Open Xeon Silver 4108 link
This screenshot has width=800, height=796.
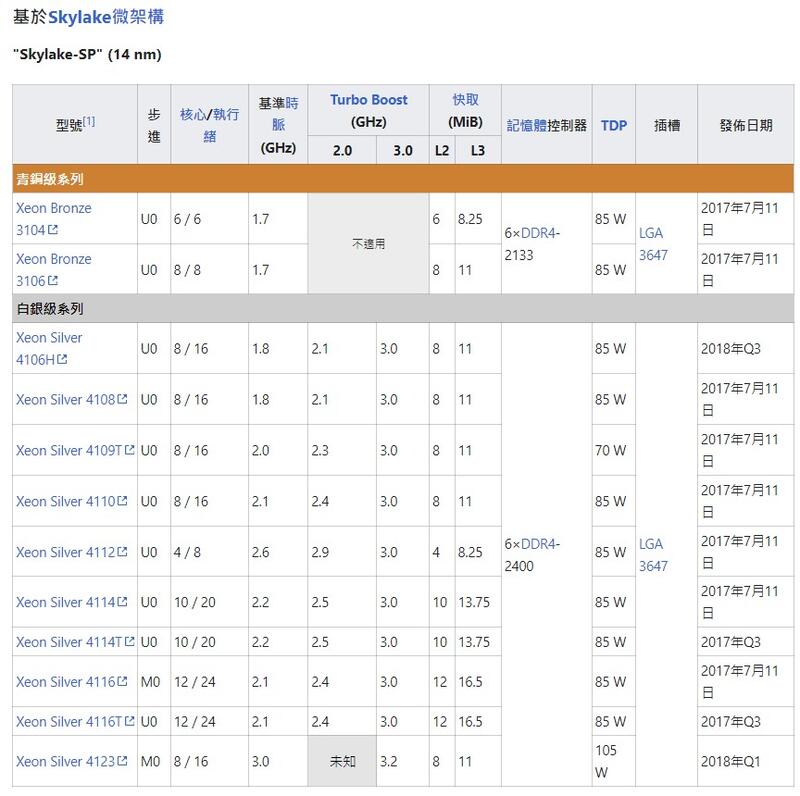click(66, 400)
